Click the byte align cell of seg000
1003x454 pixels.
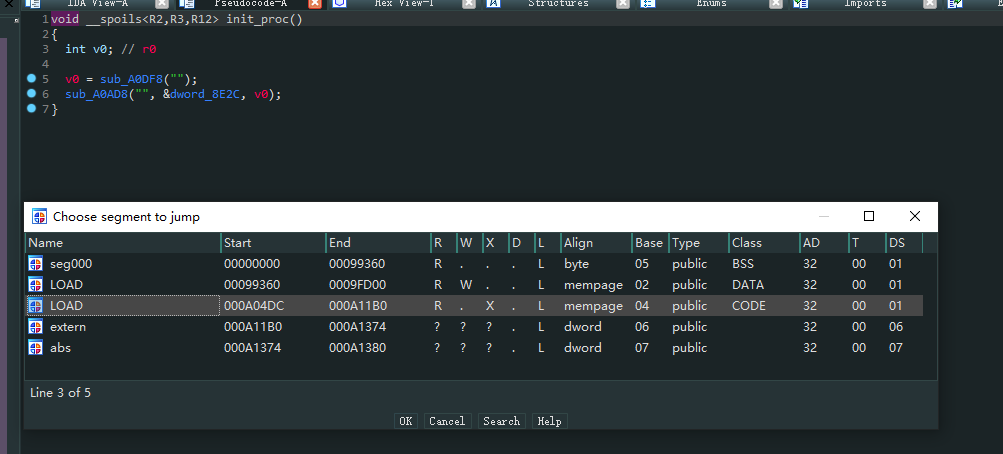[x=576, y=263]
